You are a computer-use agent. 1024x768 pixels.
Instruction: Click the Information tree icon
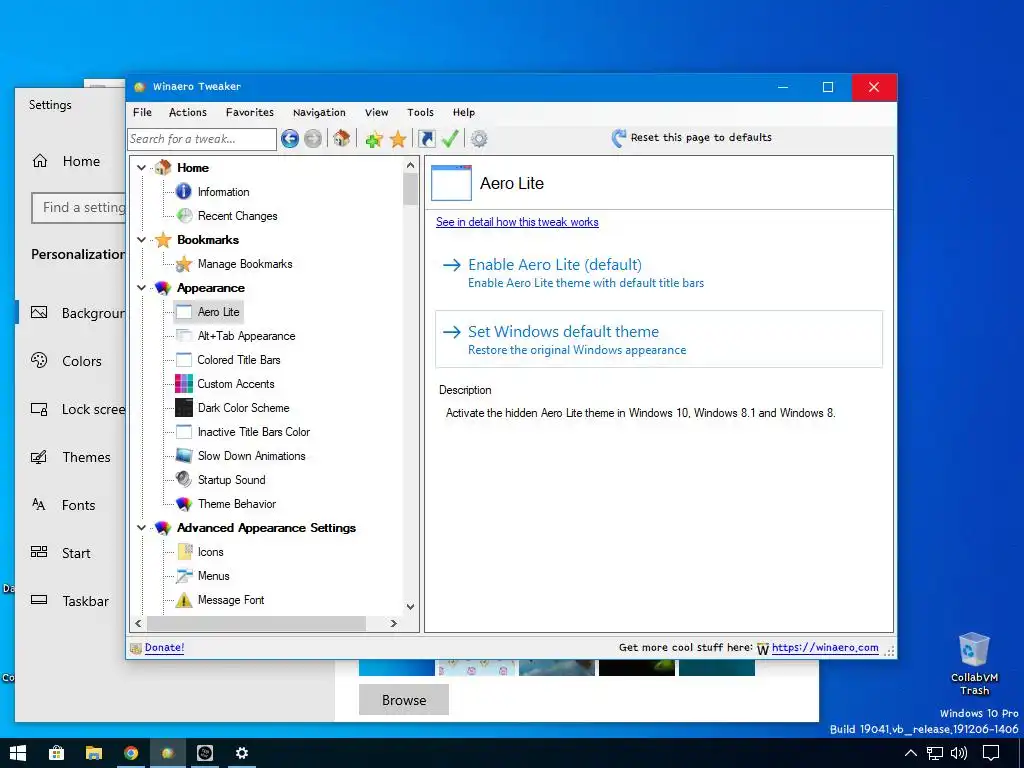(184, 191)
